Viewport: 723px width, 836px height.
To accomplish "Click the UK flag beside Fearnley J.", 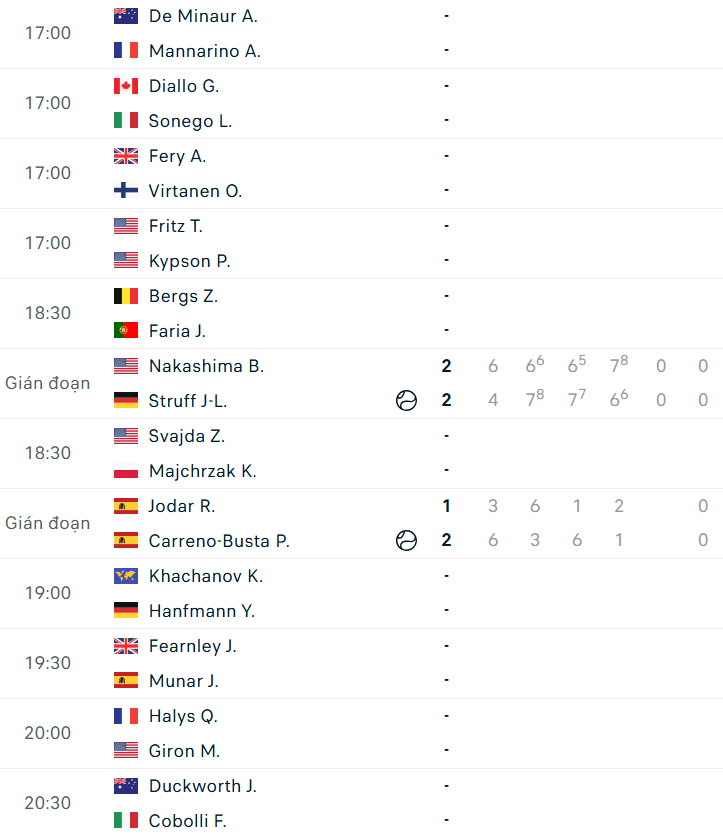I will (126, 646).
